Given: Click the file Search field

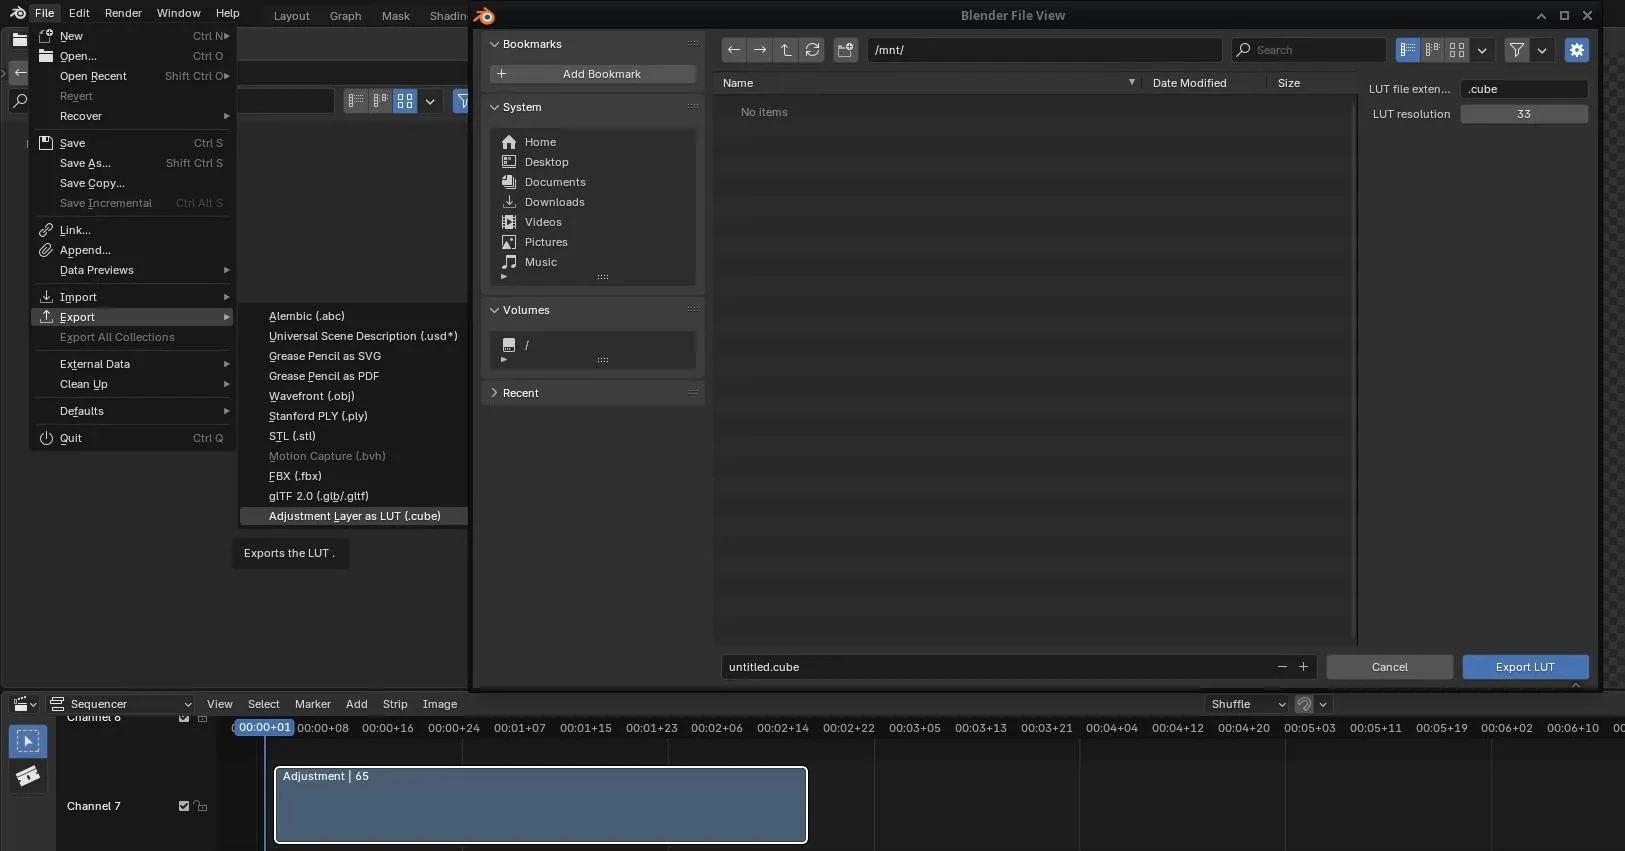Looking at the screenshot, I should pos(1308,50).
